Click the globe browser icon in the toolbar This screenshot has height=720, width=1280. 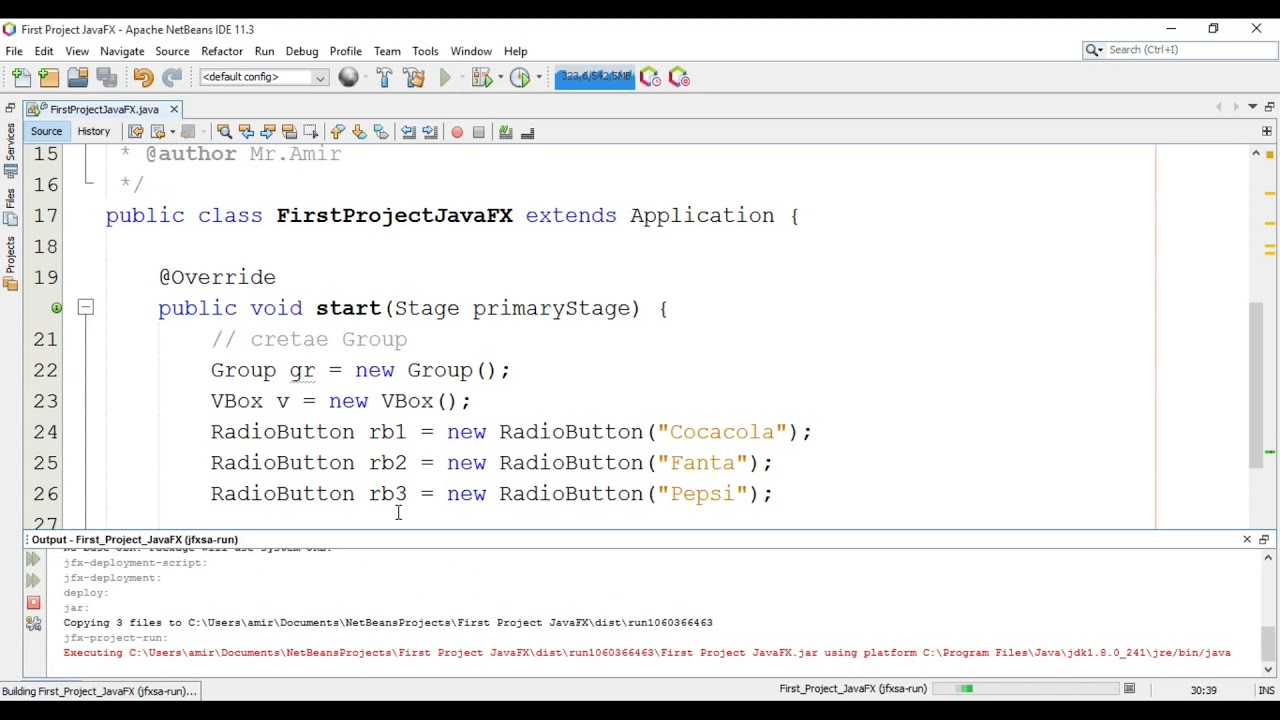tap(348, 77)
